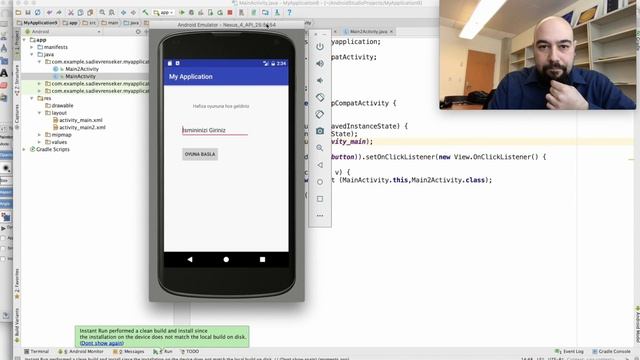Image resolution: width=640 pixels, height=360 pixels.
Task: Click the Replace icon in toolbar
Action: (x=112, y=13)
